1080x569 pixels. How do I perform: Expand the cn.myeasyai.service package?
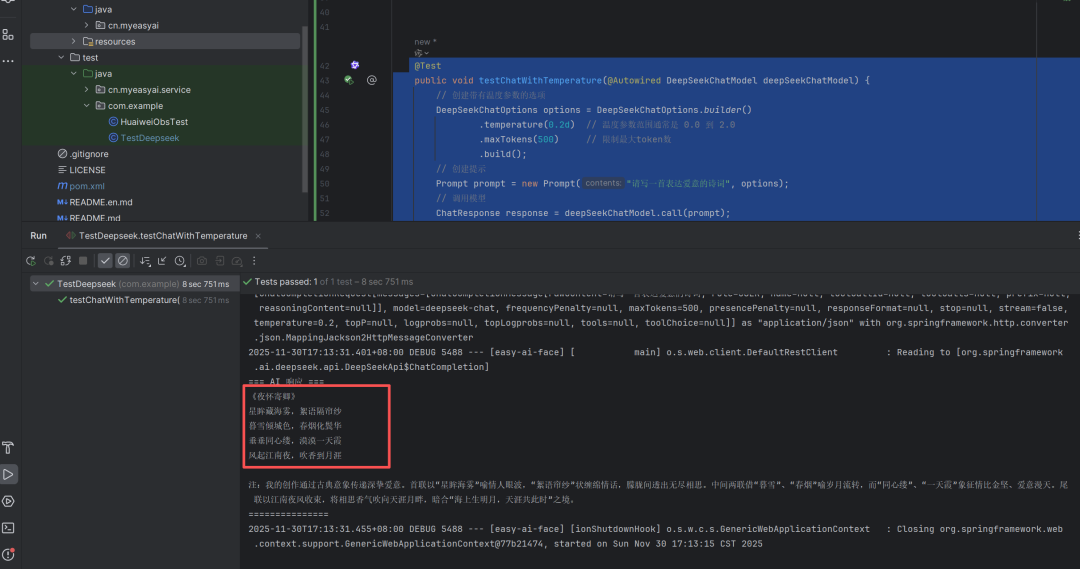point(87,90)
